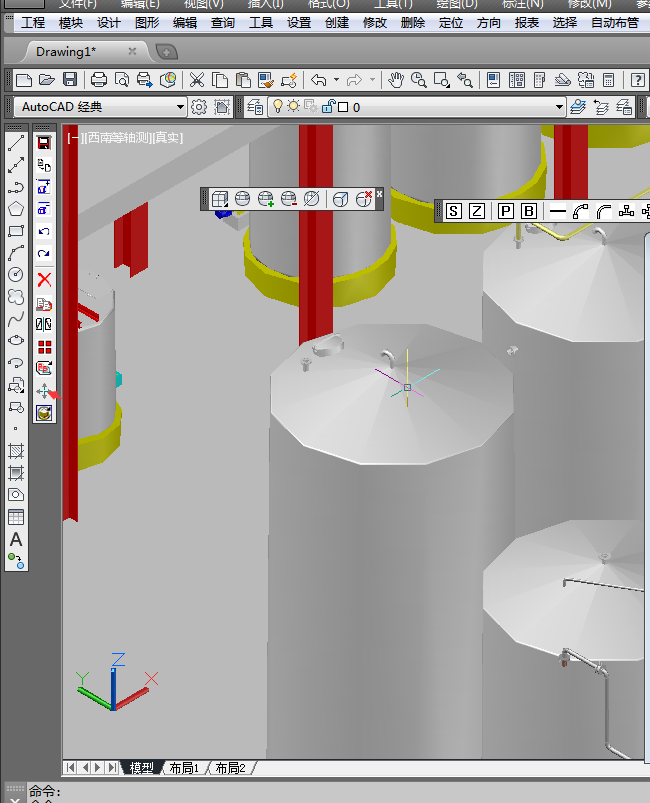Expand the layer list dropdown arrow
Viewport: 650px width, 803px height.
tap(560, 107)
